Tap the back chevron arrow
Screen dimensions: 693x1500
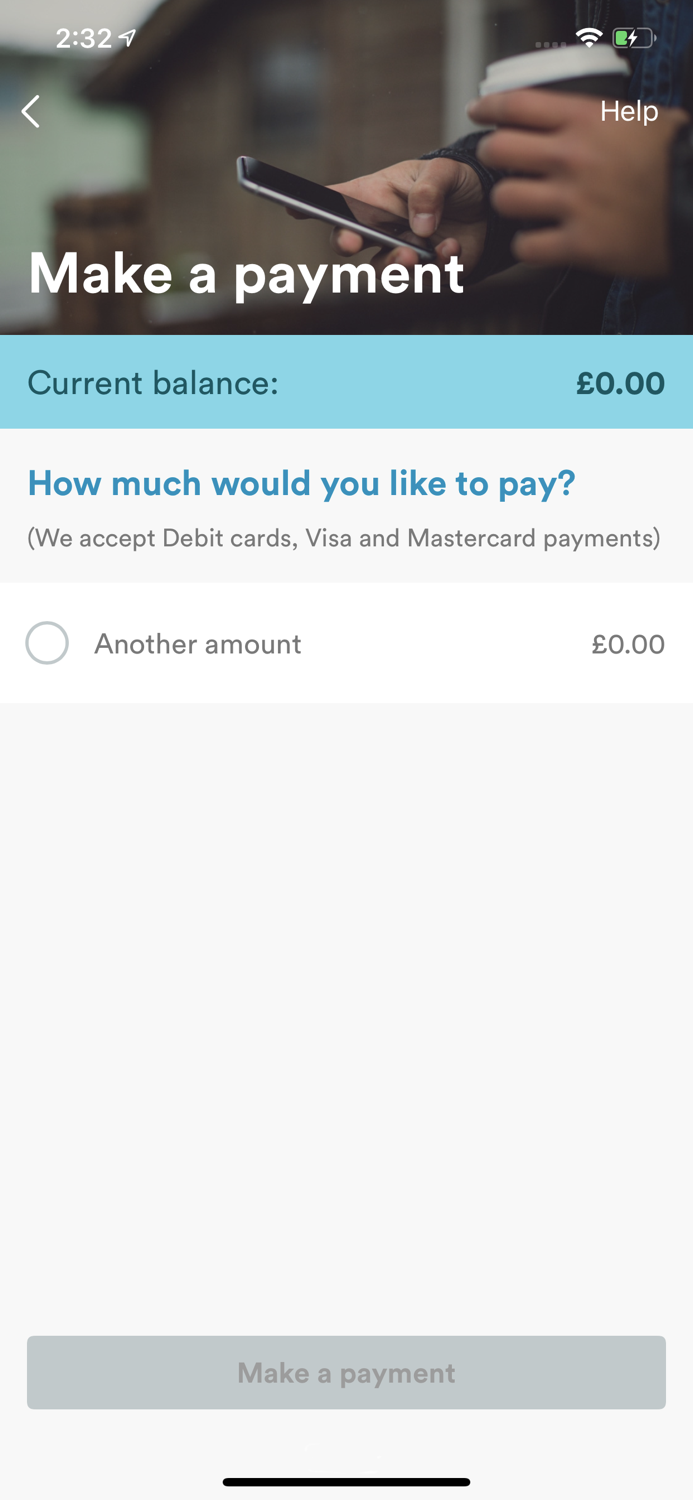click(30, 111)
